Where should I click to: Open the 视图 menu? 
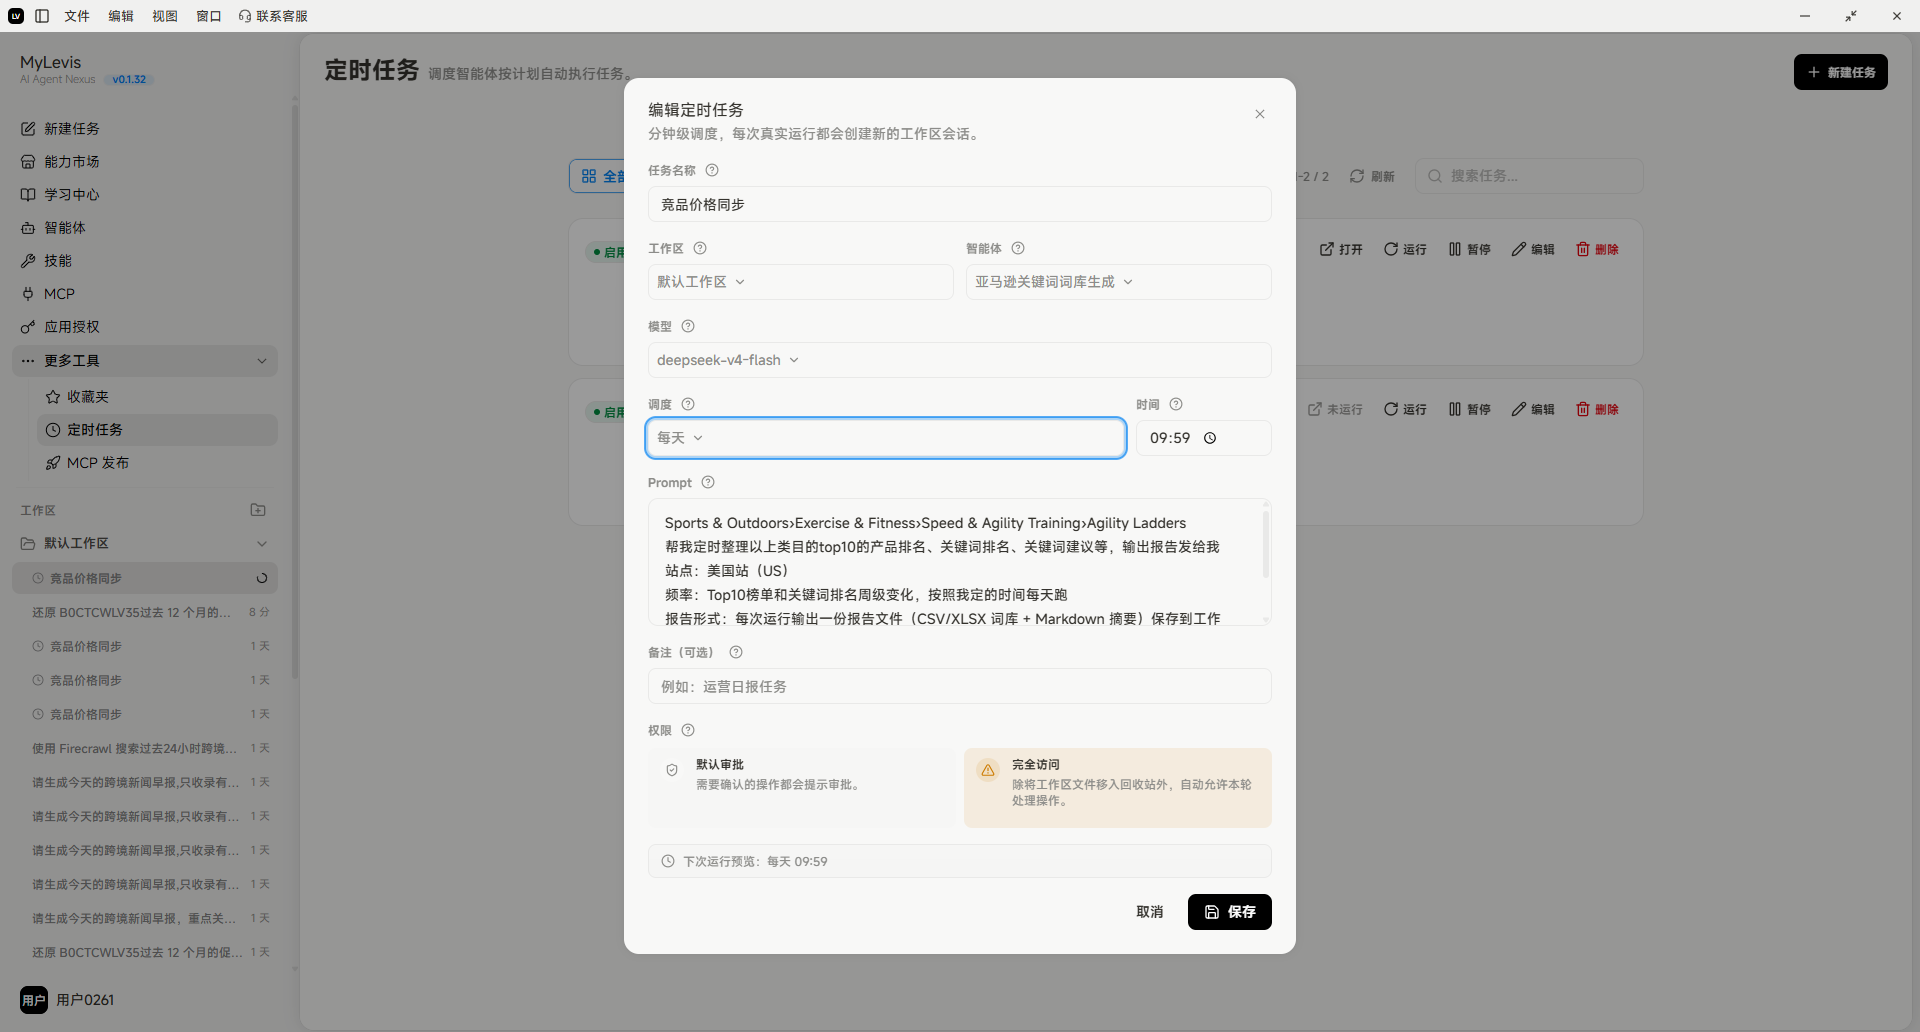(x=165, y=16)
